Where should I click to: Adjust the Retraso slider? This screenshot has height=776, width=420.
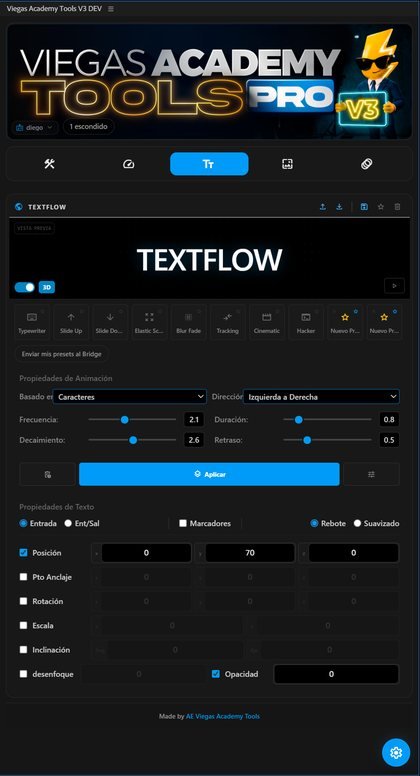pos(327,440)
